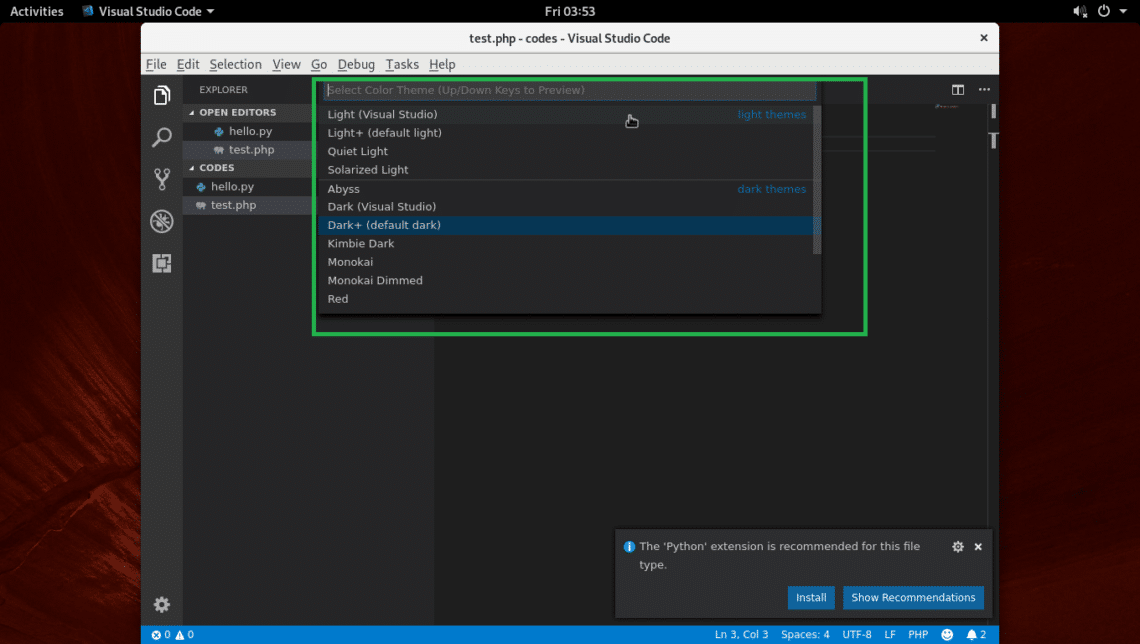1140x644 pixels.
Task: Open the Search view icon
Action: (x=161, y=137)
